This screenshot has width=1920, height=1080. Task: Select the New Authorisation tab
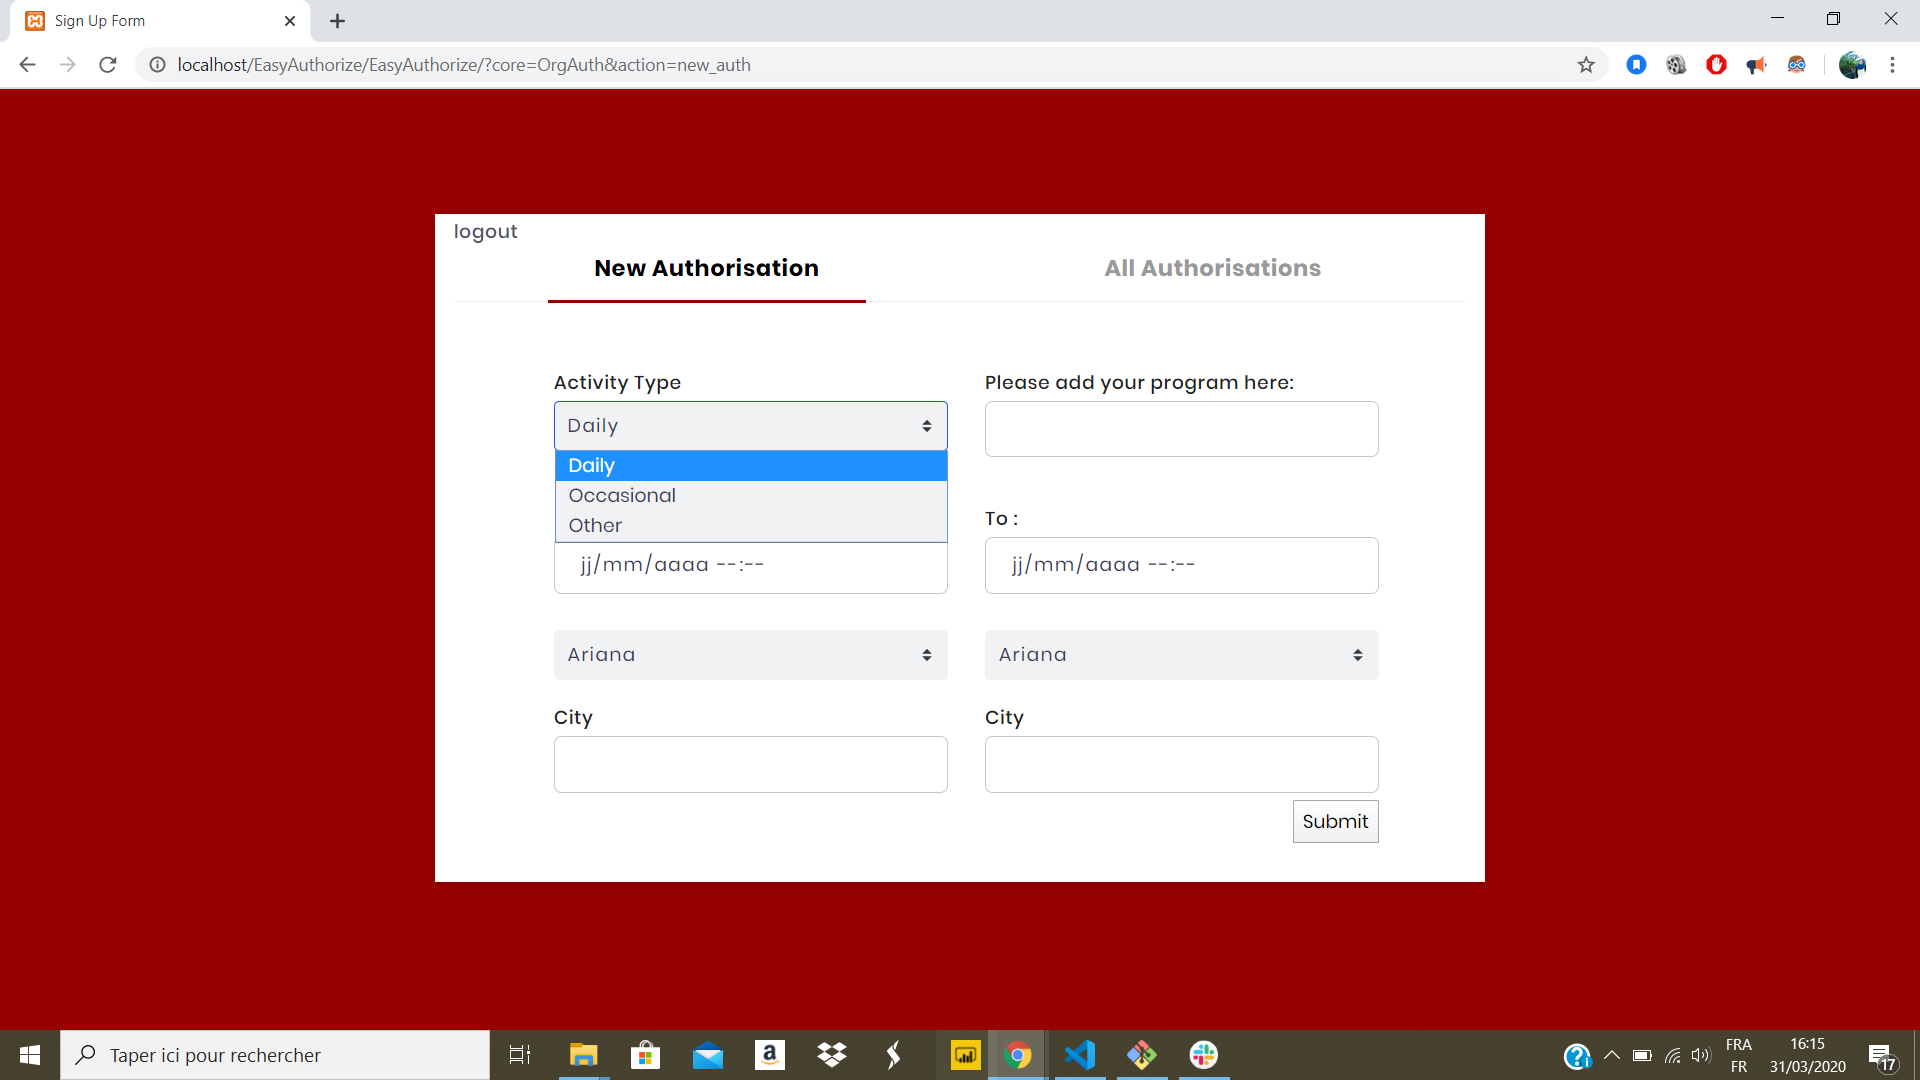click(x=706, y=268)
